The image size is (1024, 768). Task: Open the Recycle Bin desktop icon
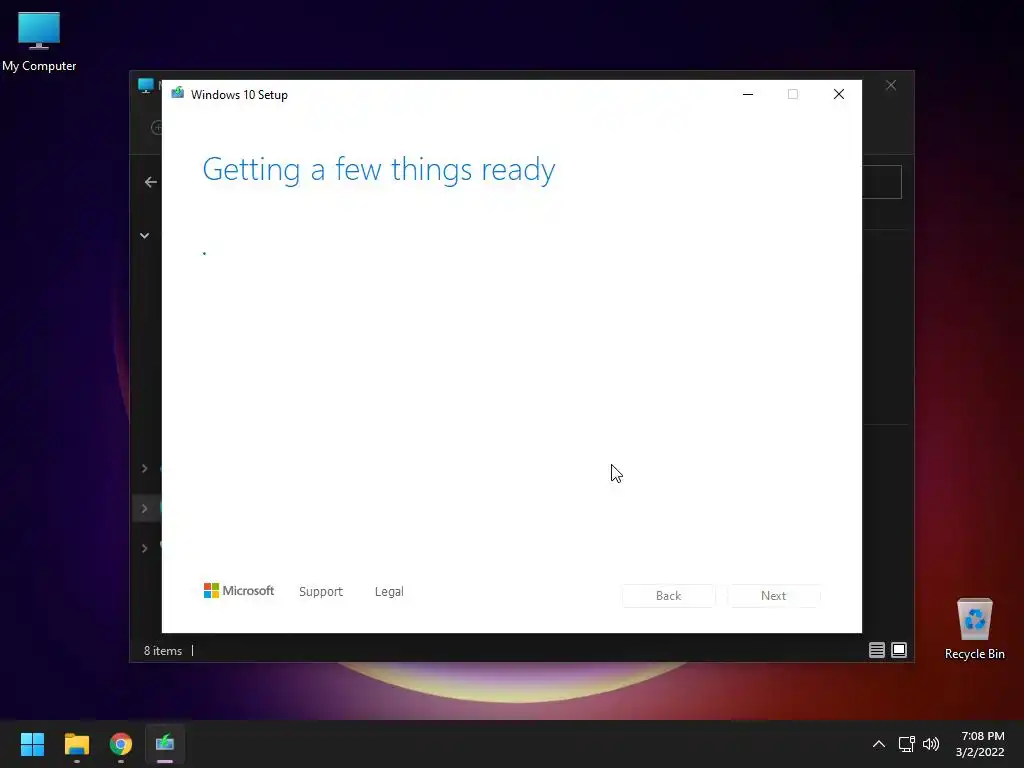click(974, 630)
